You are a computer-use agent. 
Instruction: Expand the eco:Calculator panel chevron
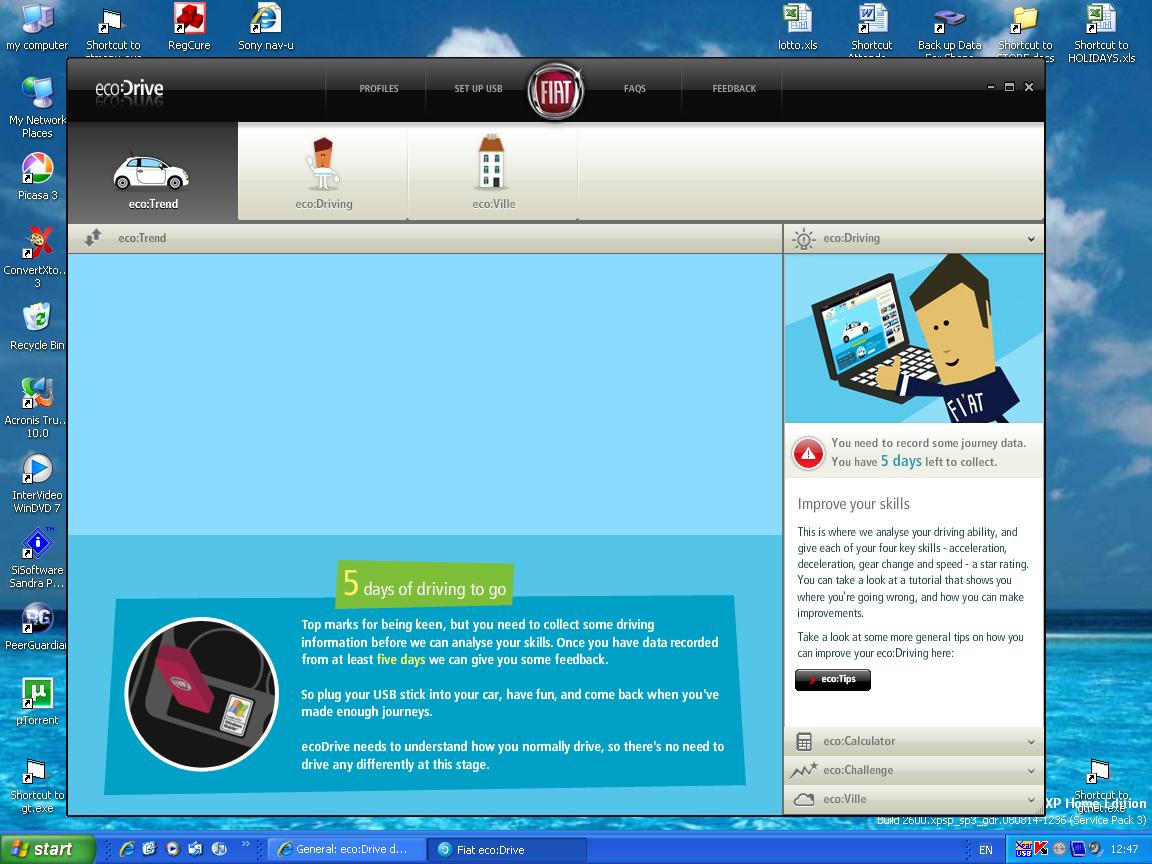(1031, 742)
